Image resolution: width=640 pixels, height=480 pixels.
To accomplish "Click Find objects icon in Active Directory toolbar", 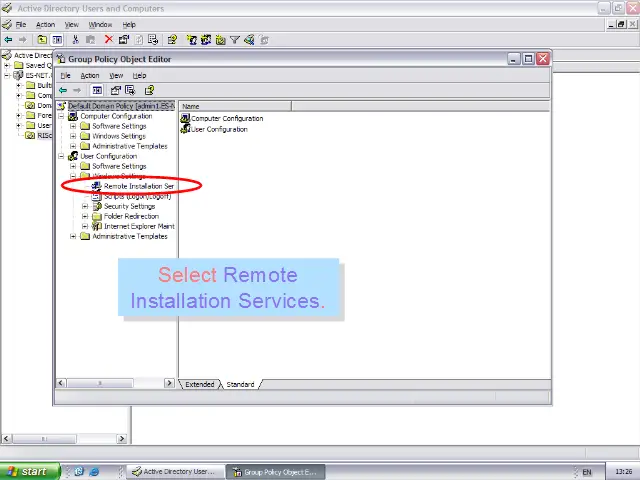I will 249,40.
